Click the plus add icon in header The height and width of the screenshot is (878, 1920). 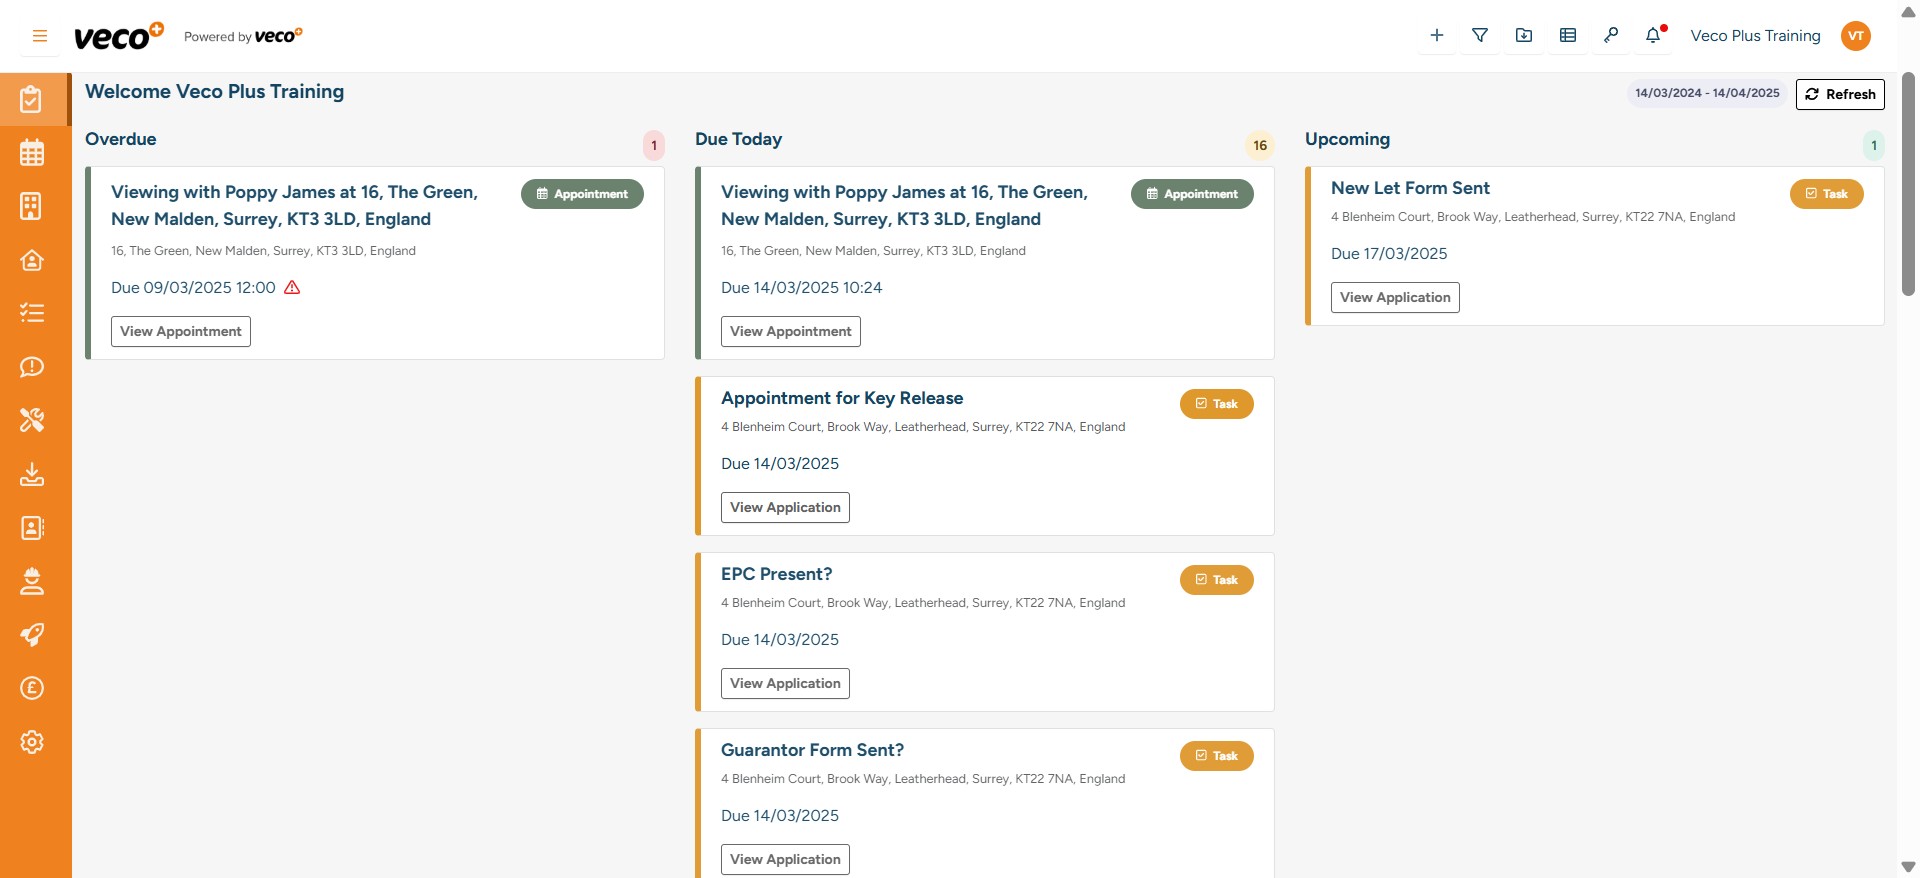click(1437, 35)
